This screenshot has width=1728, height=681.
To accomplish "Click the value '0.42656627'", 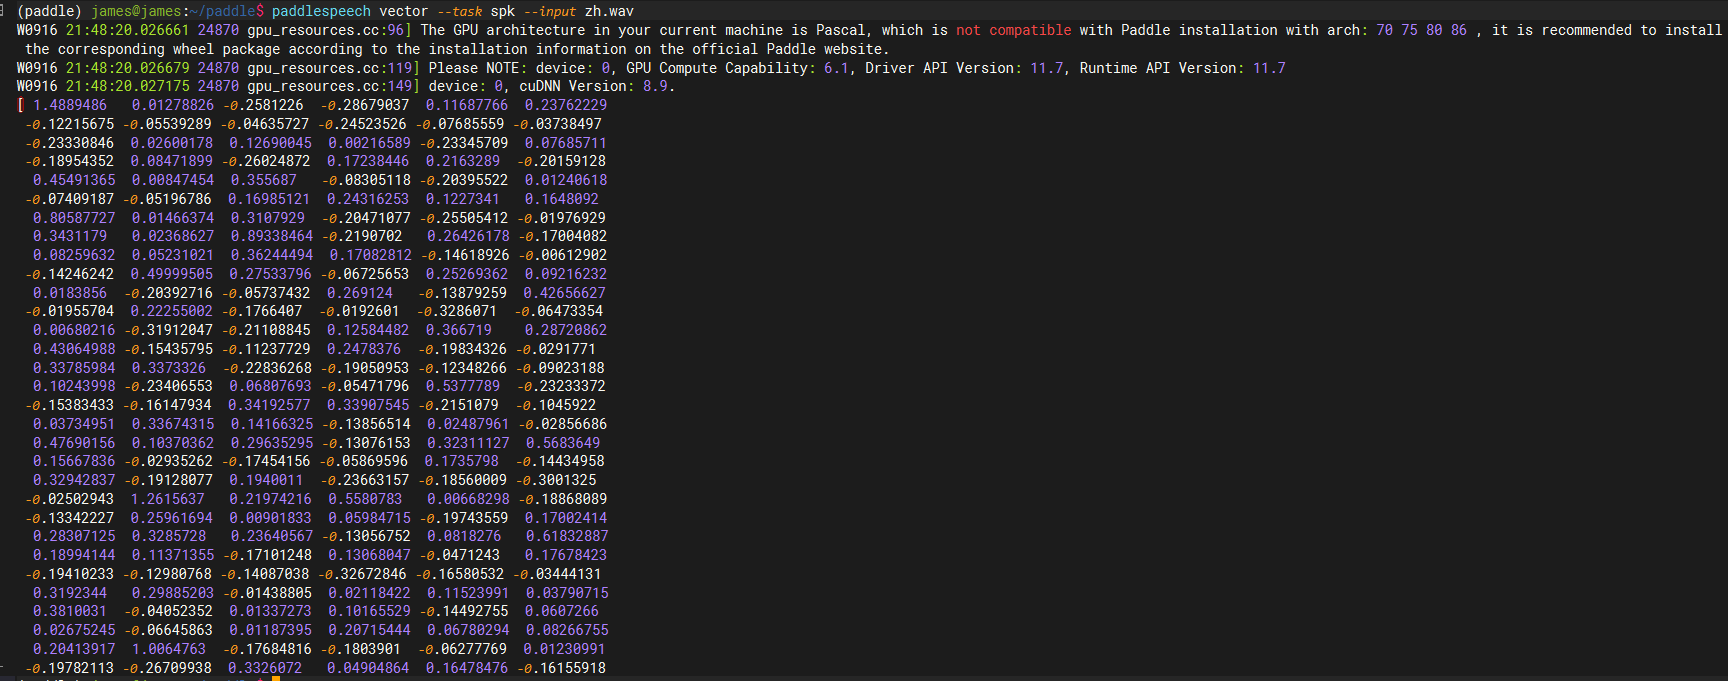I will [565, 293].
